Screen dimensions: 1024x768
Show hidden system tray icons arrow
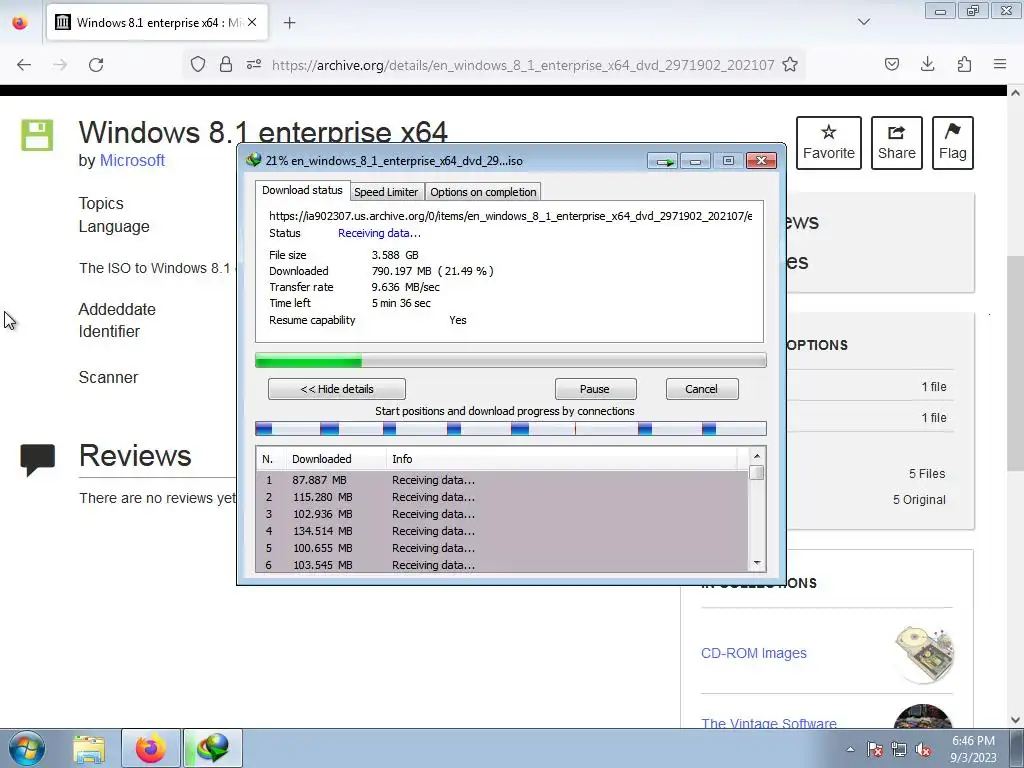click(x=850, y=749)
